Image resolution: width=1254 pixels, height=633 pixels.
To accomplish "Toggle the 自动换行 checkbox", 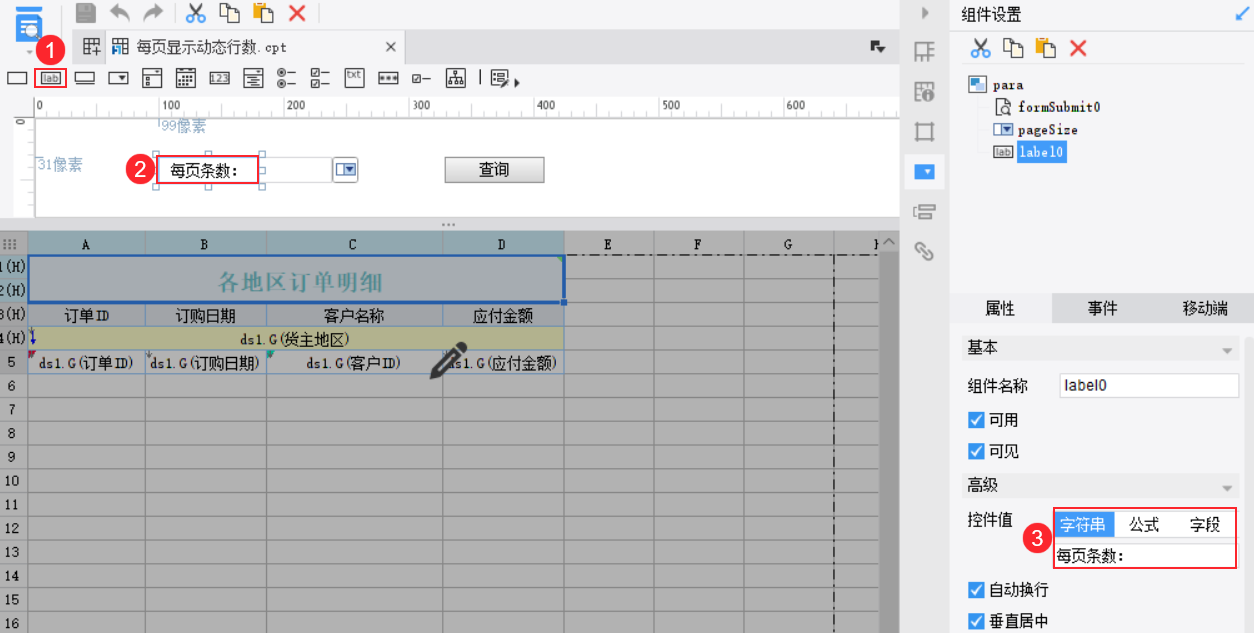I will coord(976,590).
